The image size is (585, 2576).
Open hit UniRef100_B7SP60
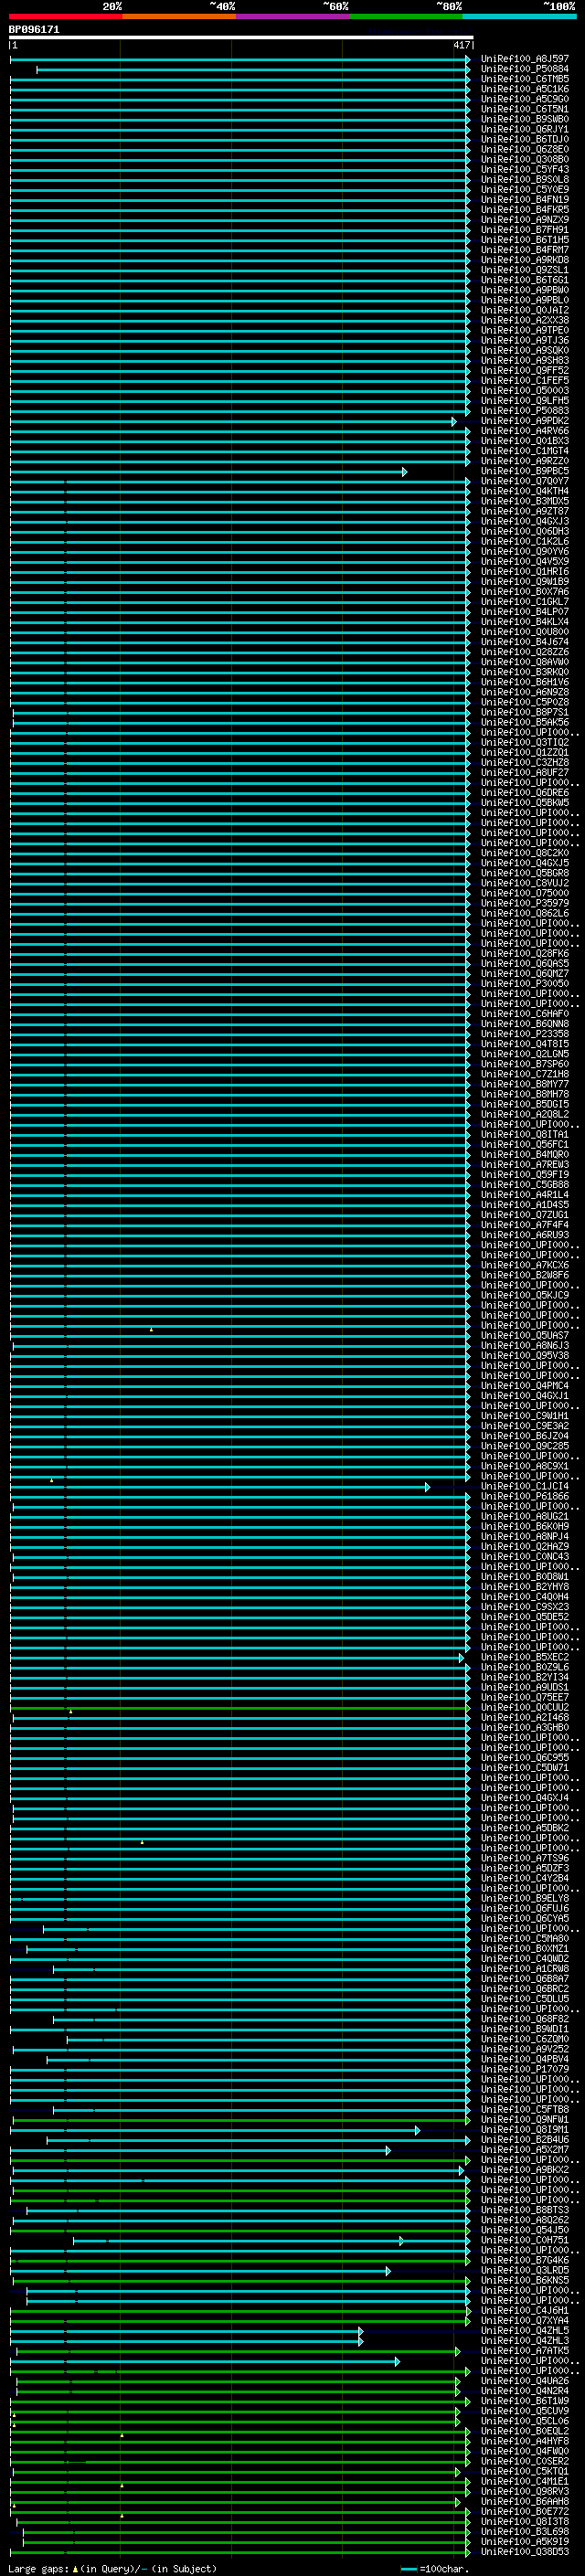524,1064
